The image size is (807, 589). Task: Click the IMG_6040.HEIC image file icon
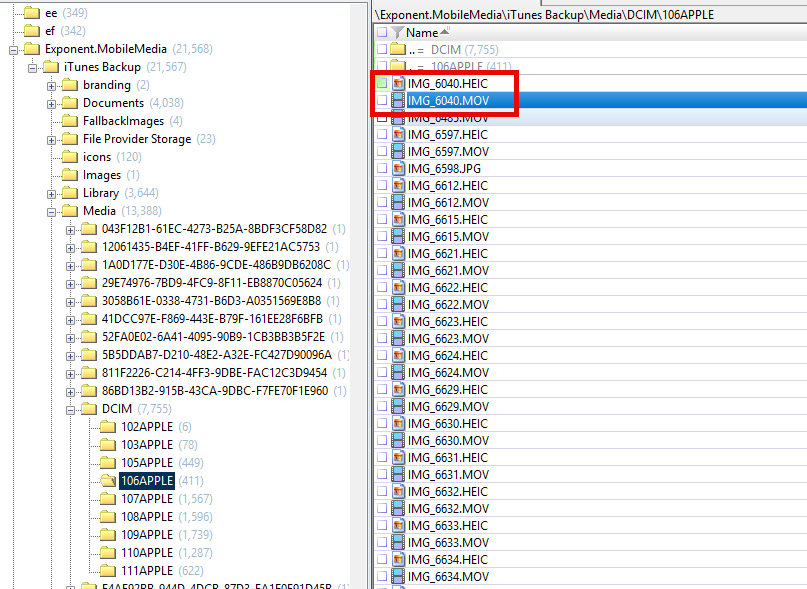coord(398,84)
